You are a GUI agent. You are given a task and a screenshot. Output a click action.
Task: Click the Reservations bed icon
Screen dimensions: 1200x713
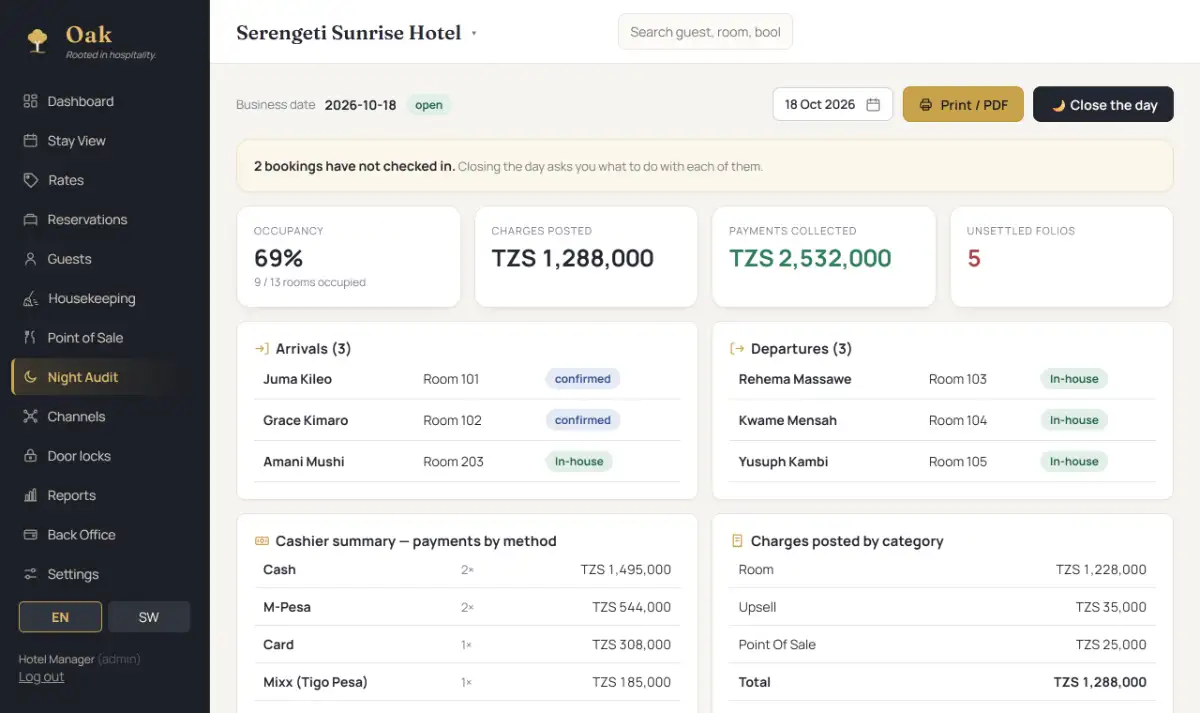[30, 220]
